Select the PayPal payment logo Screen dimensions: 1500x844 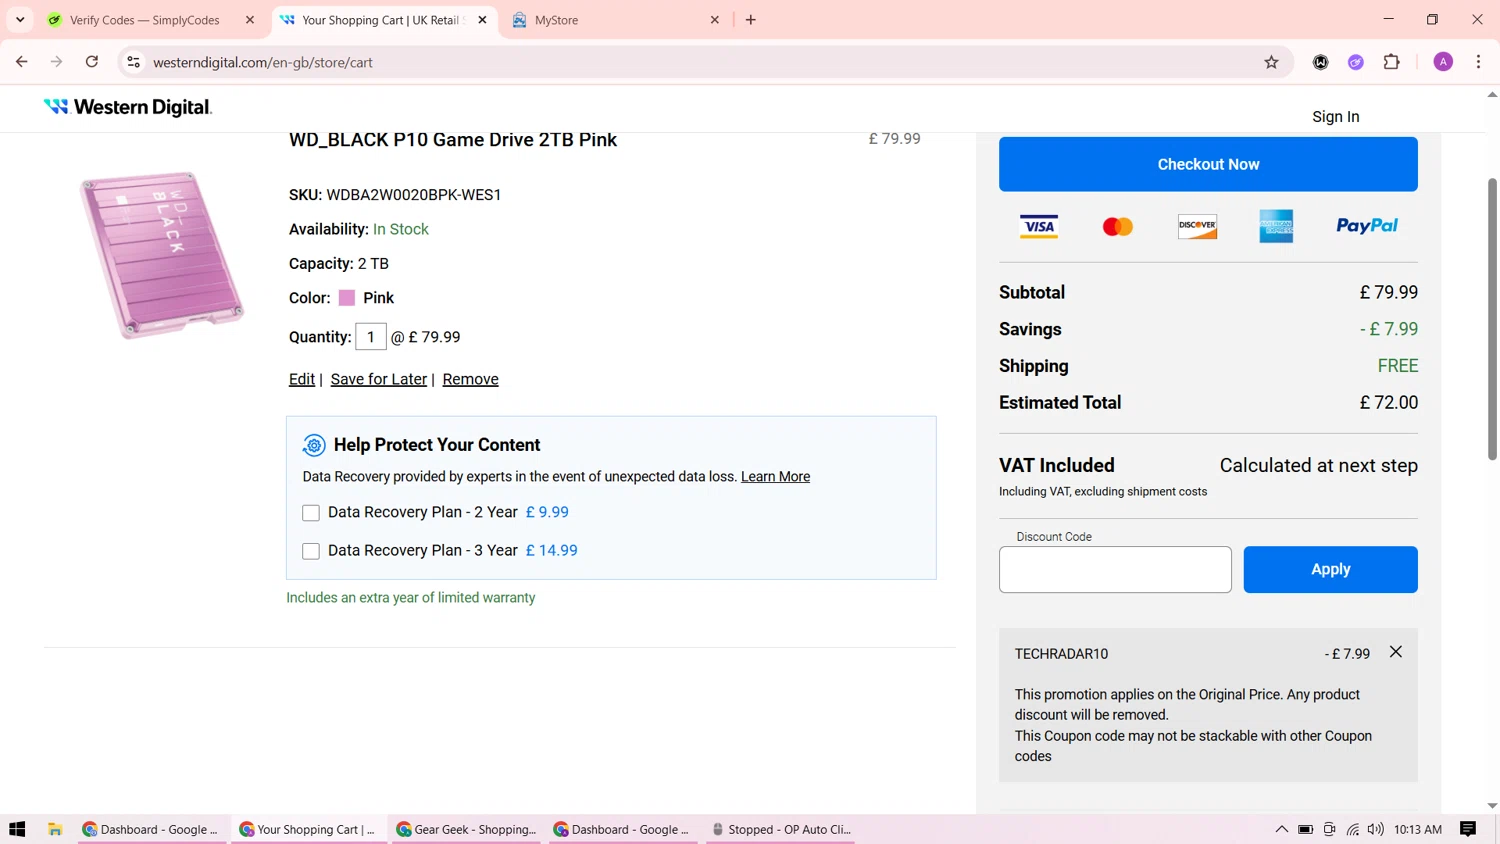[x=1367, y=226]
